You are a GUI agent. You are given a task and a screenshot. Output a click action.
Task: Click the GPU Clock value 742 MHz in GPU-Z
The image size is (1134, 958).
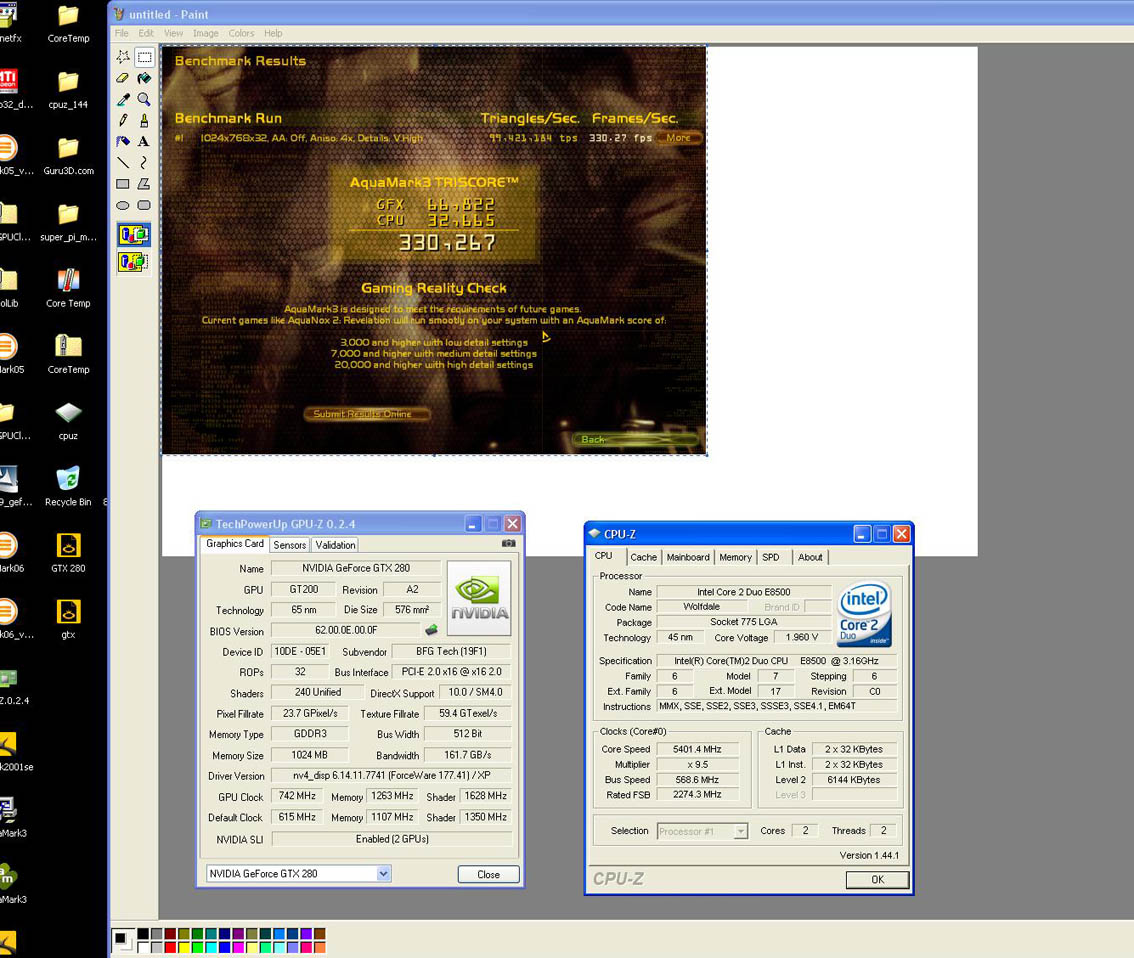[x=297, y=796]
